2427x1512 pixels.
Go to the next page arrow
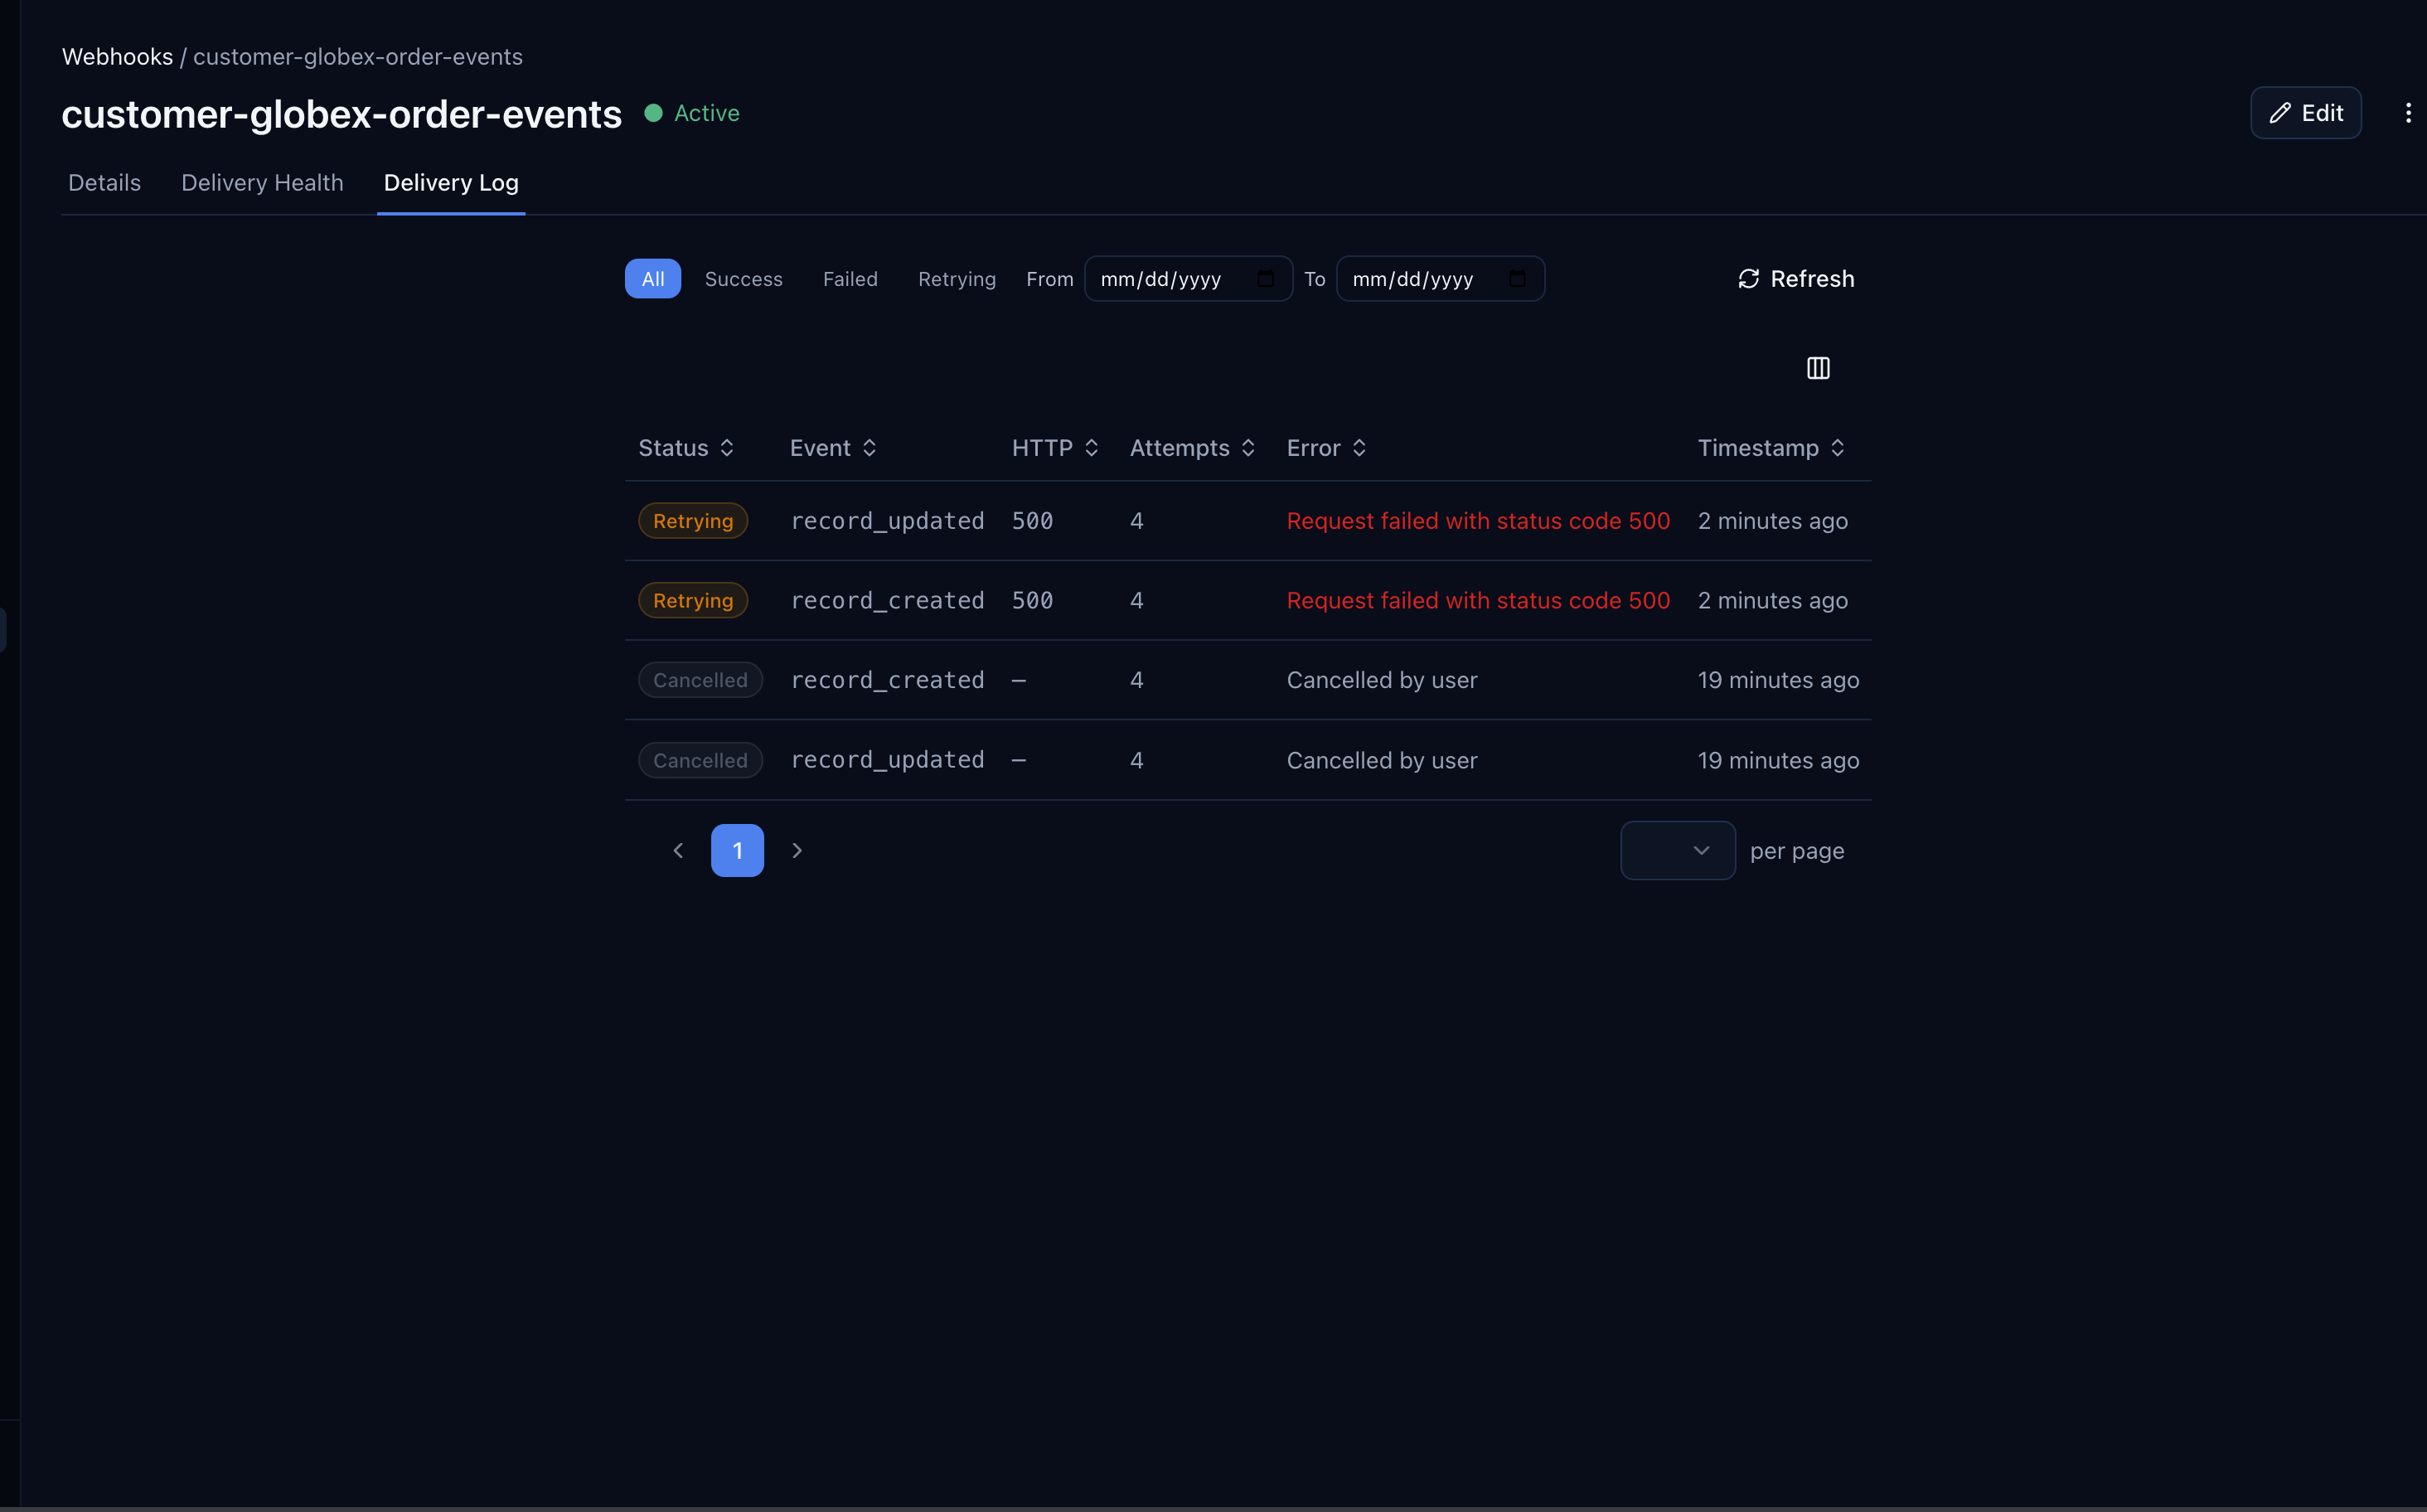[797, 850]
